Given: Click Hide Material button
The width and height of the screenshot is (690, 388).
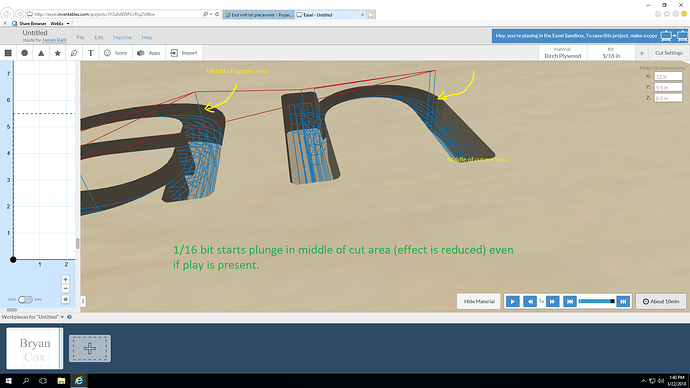Looking at the screenshot, I should click(x=479, y=301).
